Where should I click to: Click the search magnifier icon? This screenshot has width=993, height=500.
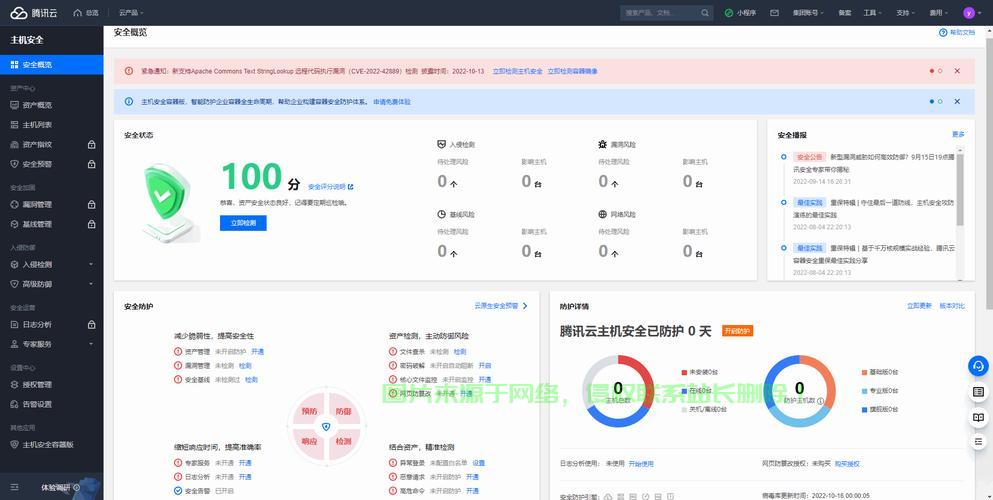(705, 13)
